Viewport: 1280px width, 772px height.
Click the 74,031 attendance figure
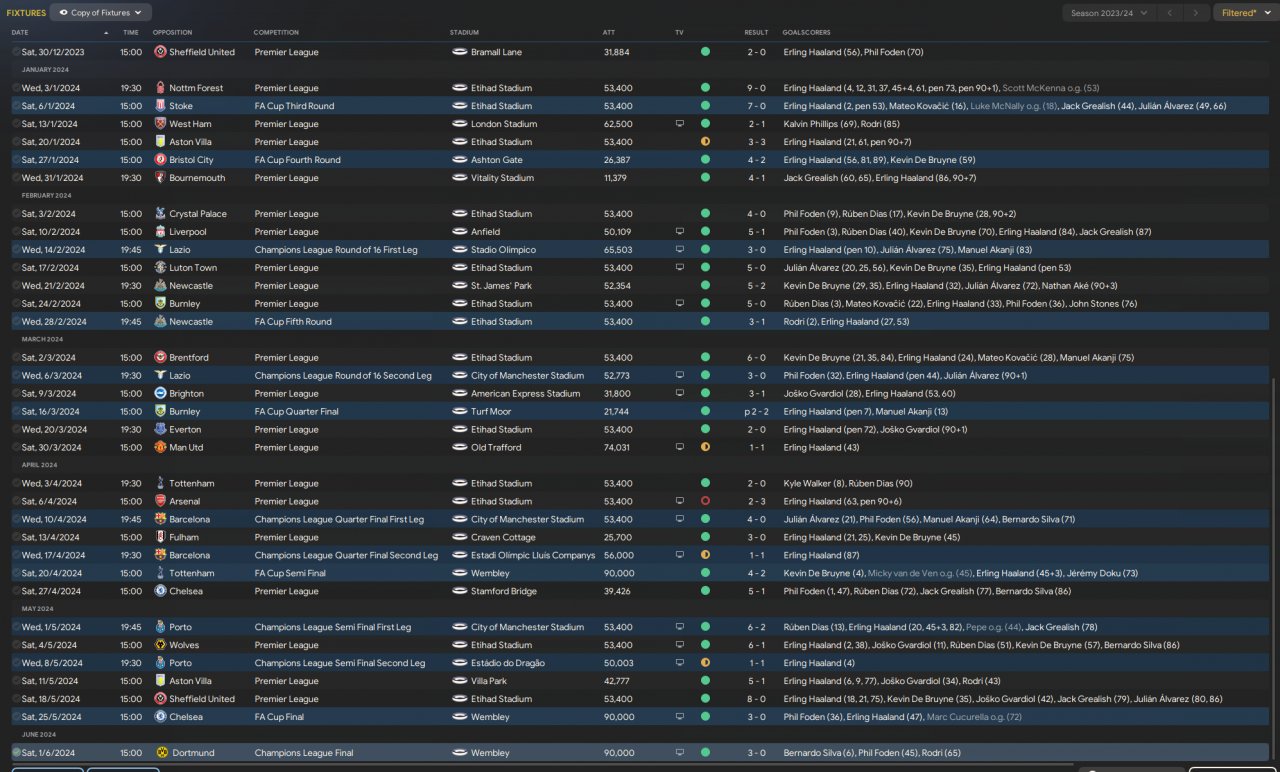pos(617,448)
